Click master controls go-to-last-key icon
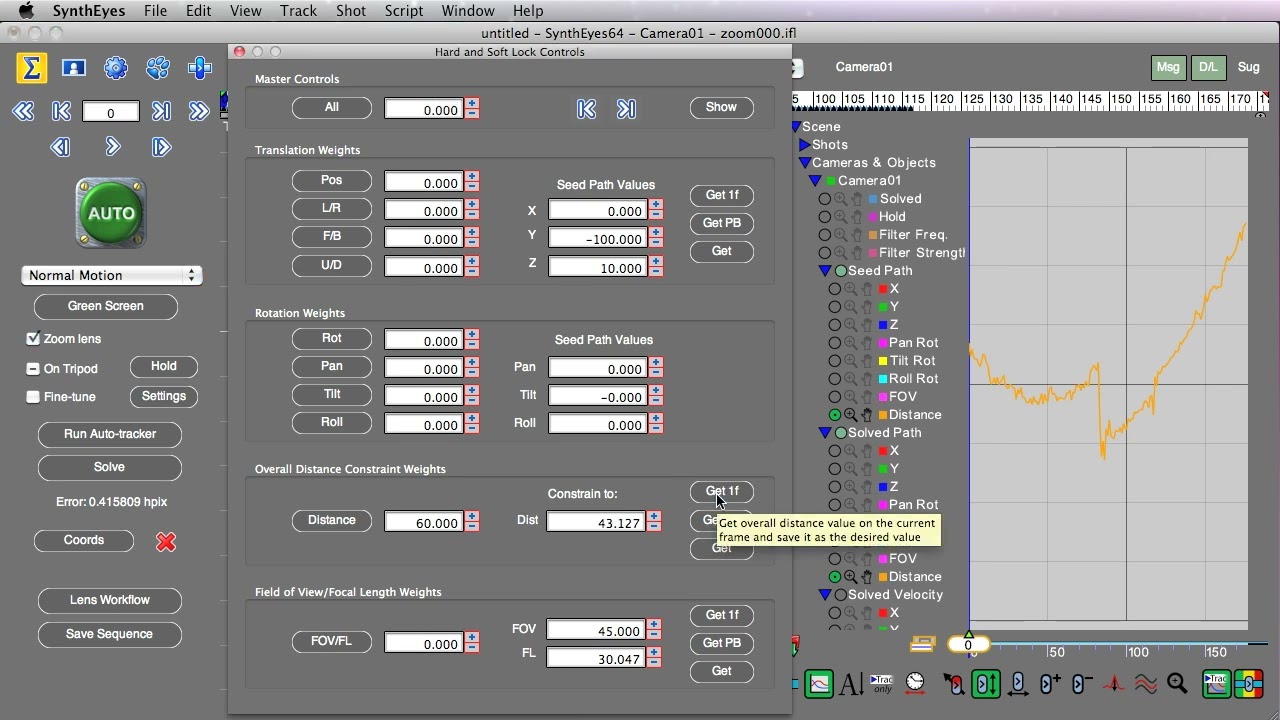The width and height of the screenshot is (1280, 720). click(626, 109)
